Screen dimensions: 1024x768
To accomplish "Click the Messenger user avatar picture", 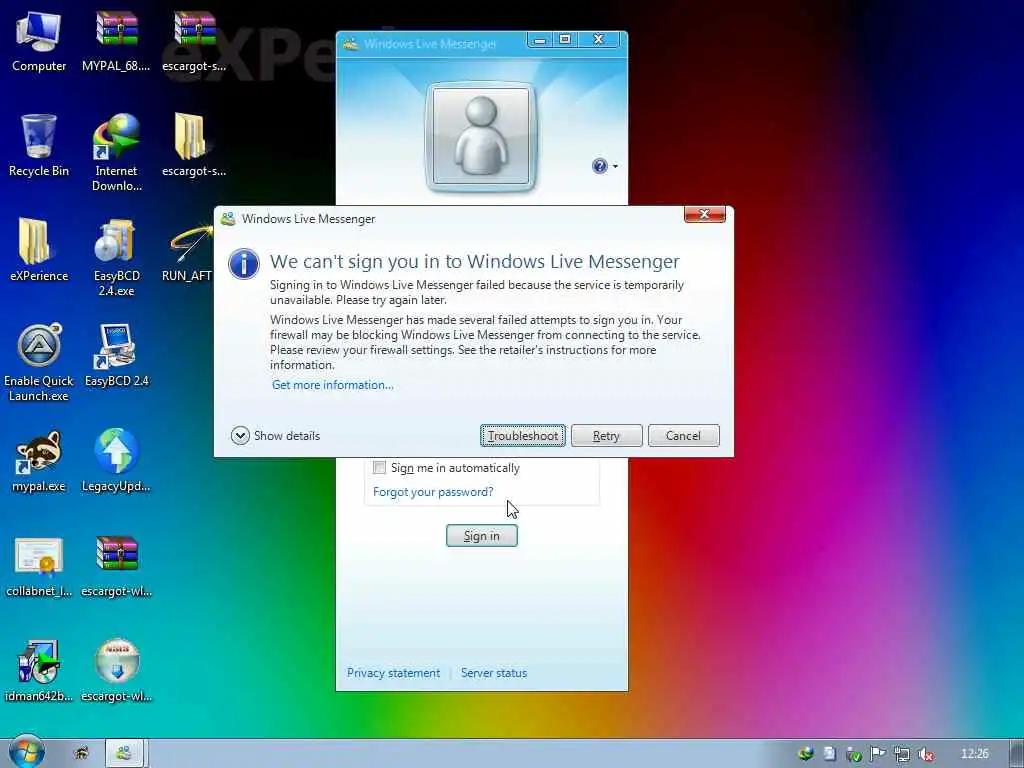I will pos(481,136).
